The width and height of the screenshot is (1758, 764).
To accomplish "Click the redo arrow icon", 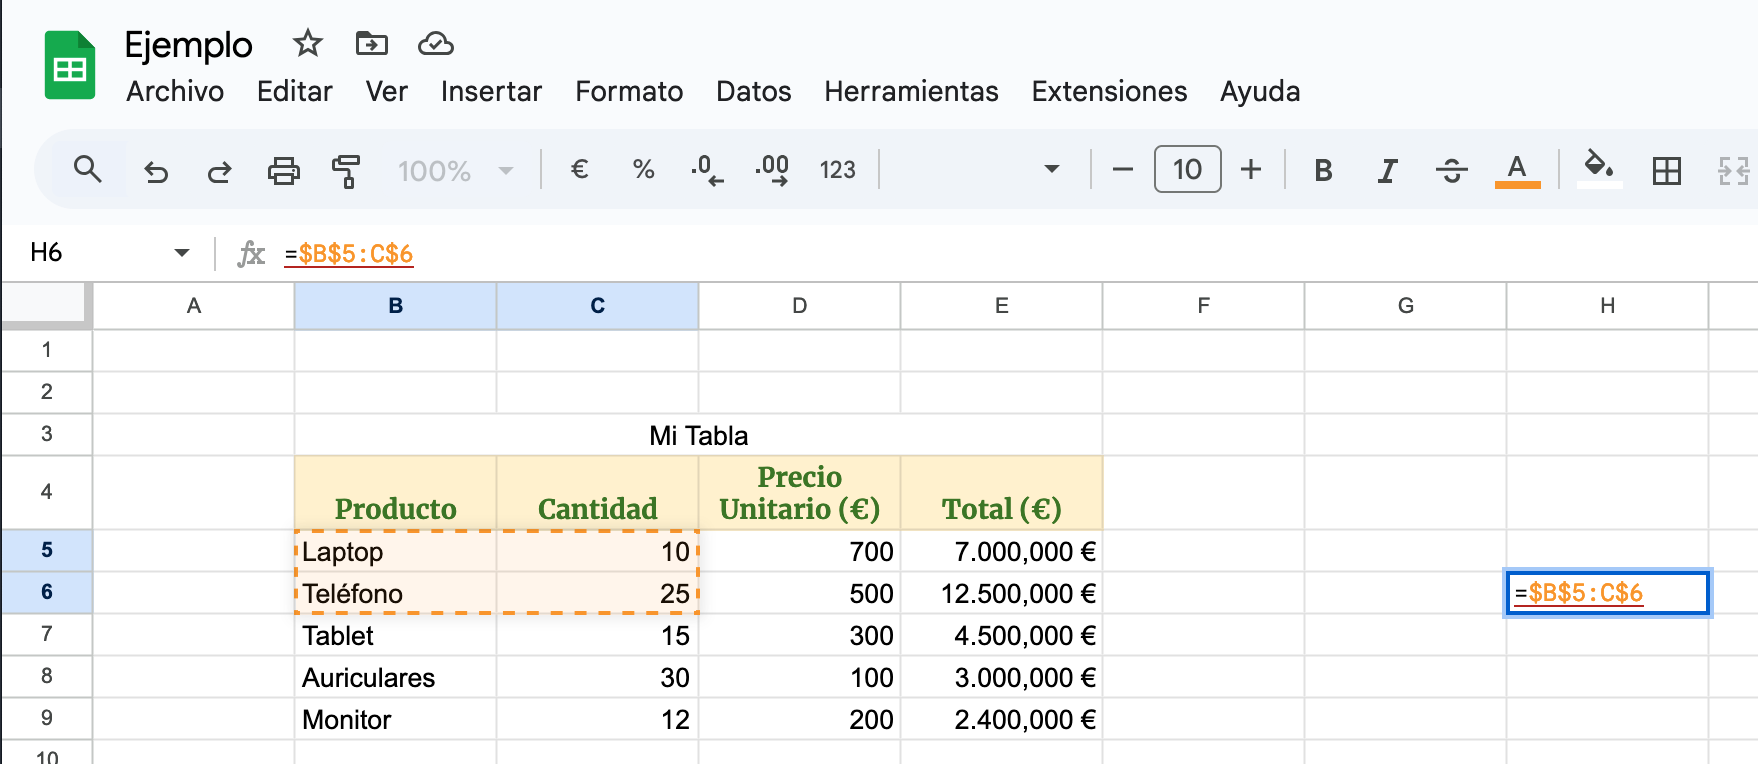I will [219, 171].
